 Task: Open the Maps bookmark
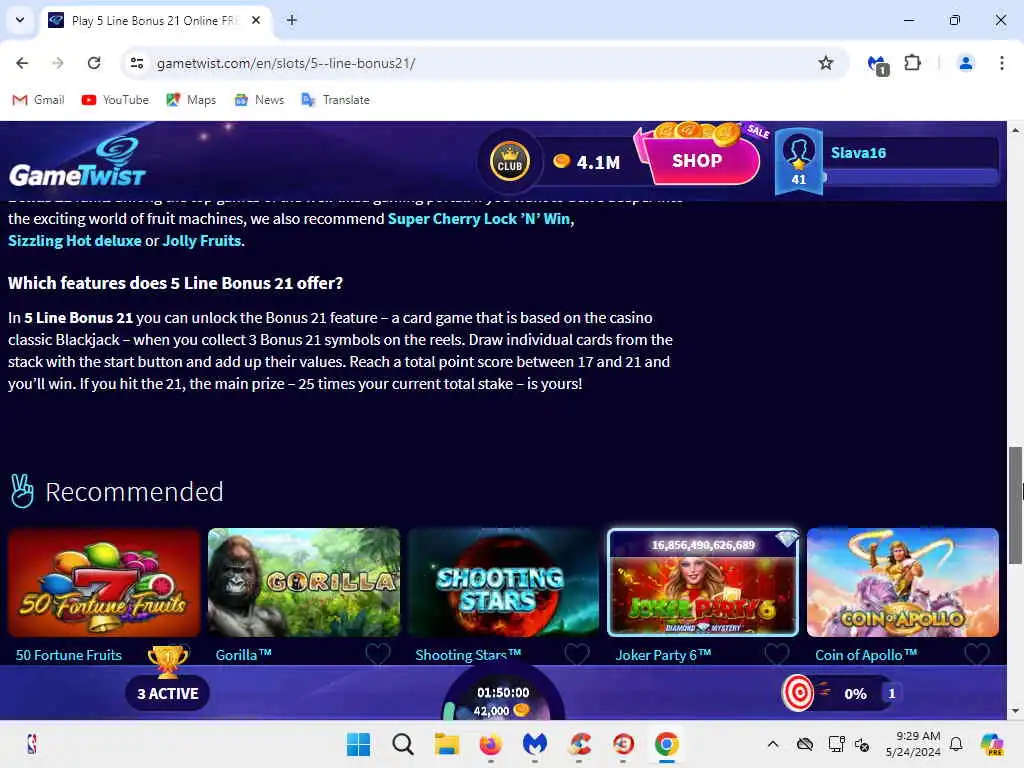191,100
